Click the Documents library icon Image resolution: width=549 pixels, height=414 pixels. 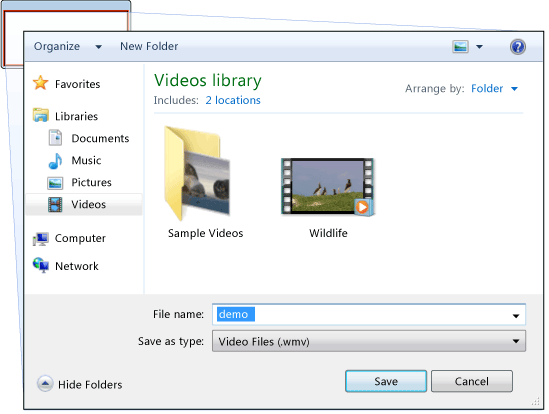click(55, 138)
